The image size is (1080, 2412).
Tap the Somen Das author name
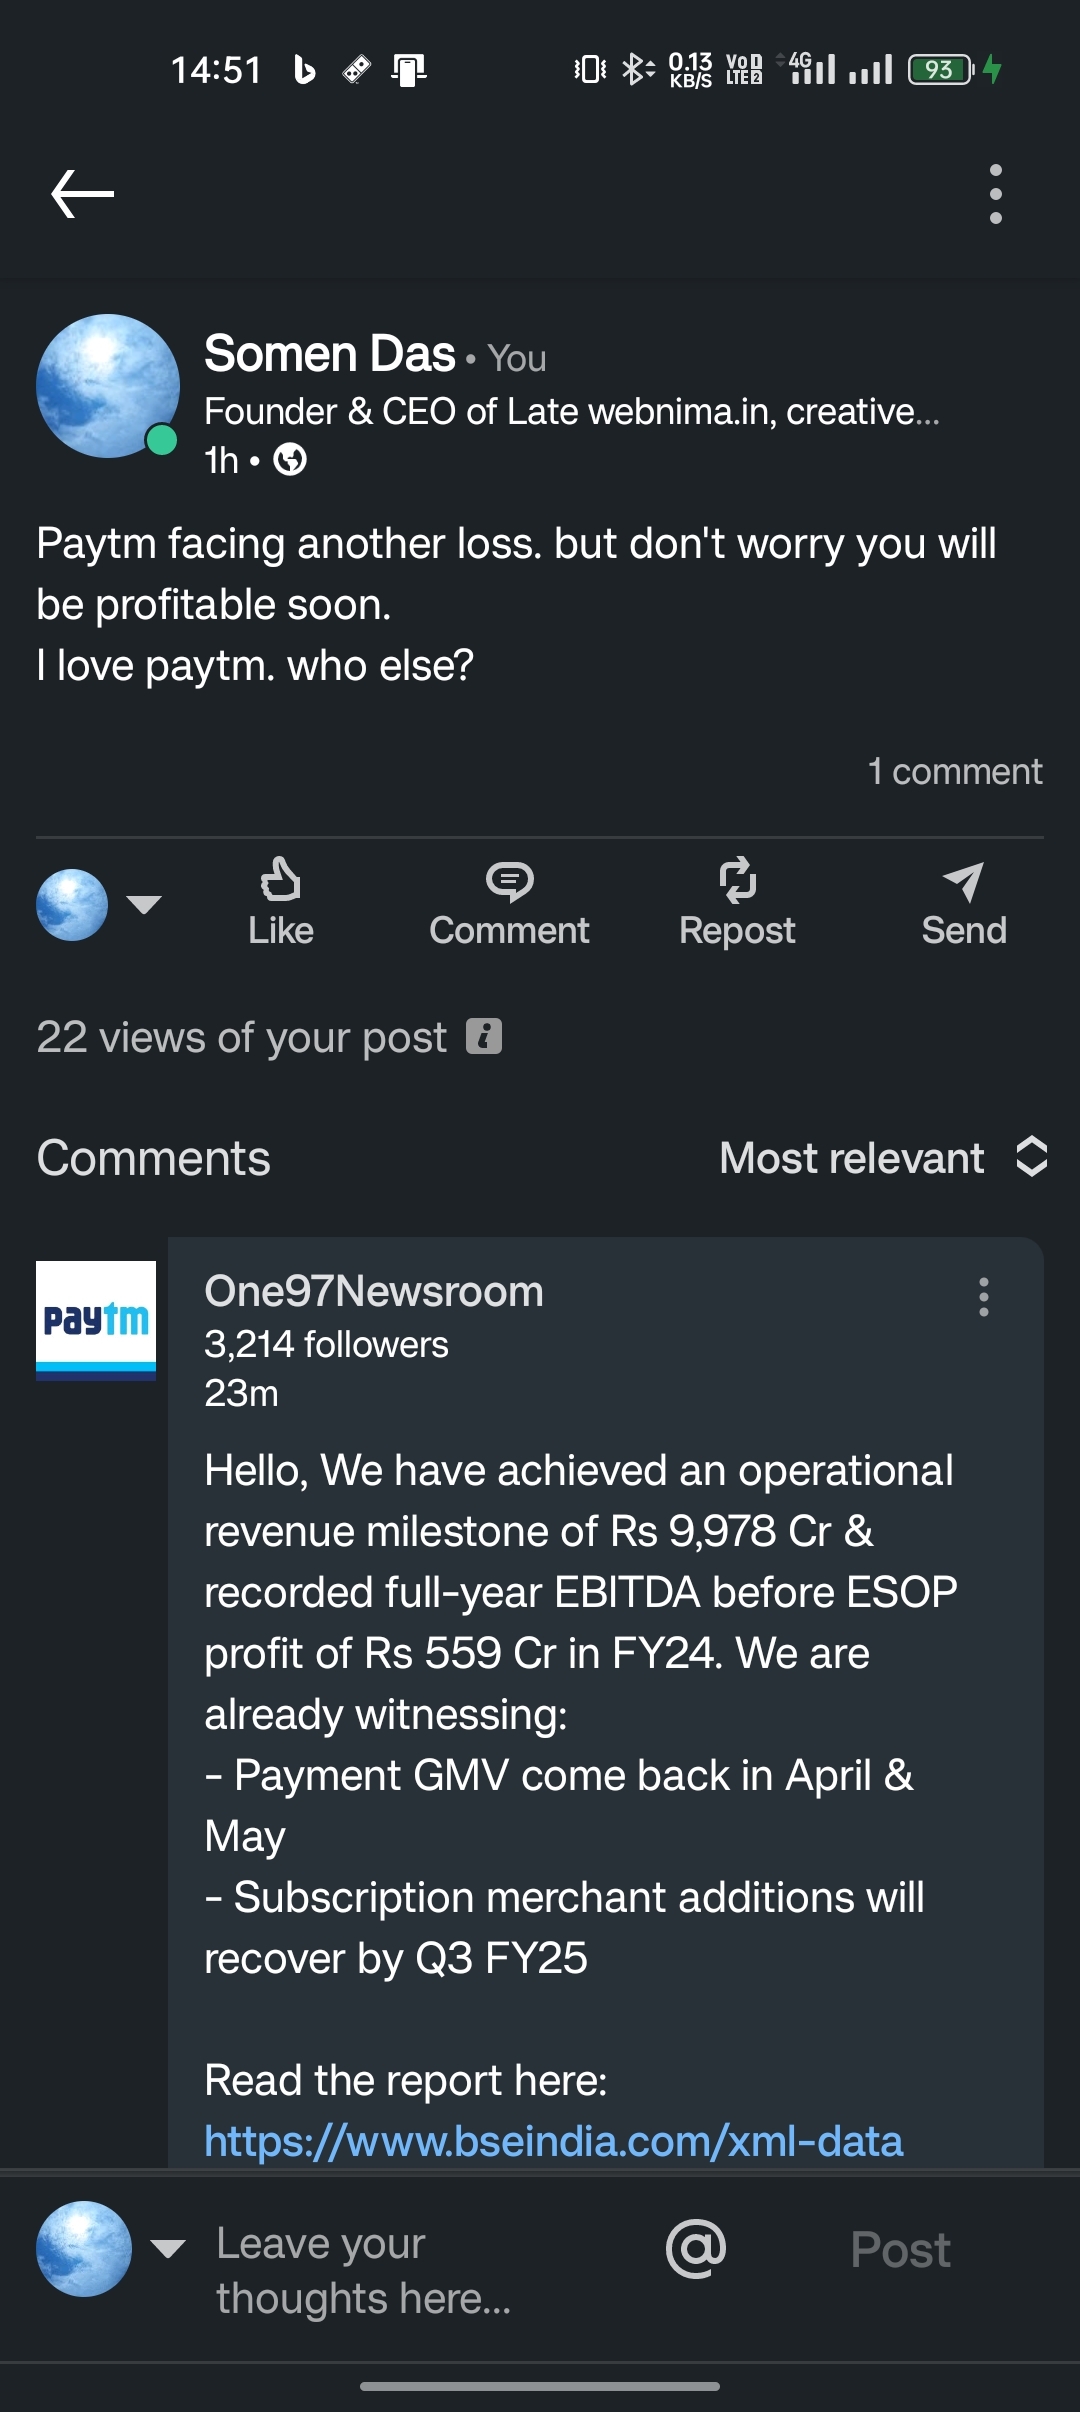[330, 354]
